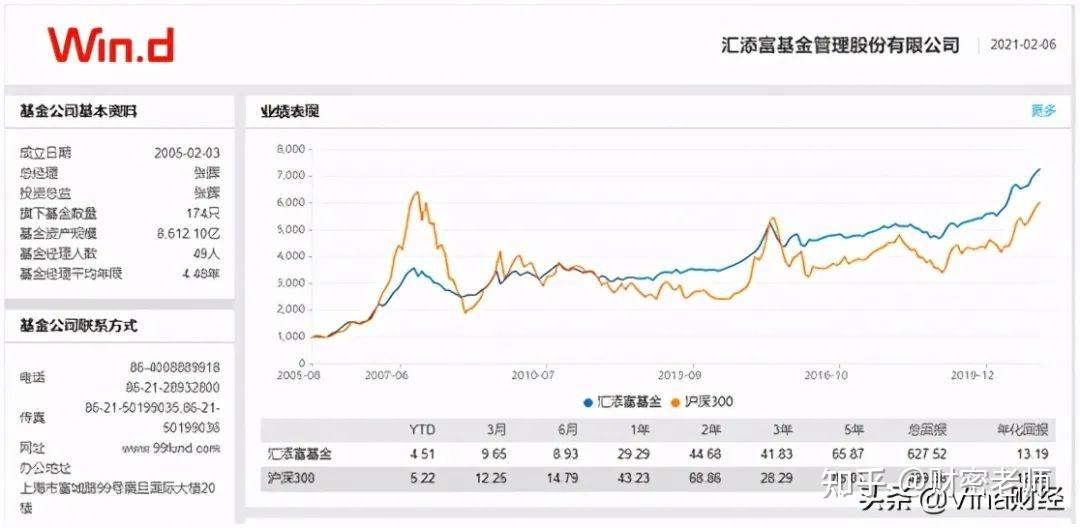Click the date 2021-02-06 in header
1080x528 pixels.
pyautogui.click(x=1023, y=45)
